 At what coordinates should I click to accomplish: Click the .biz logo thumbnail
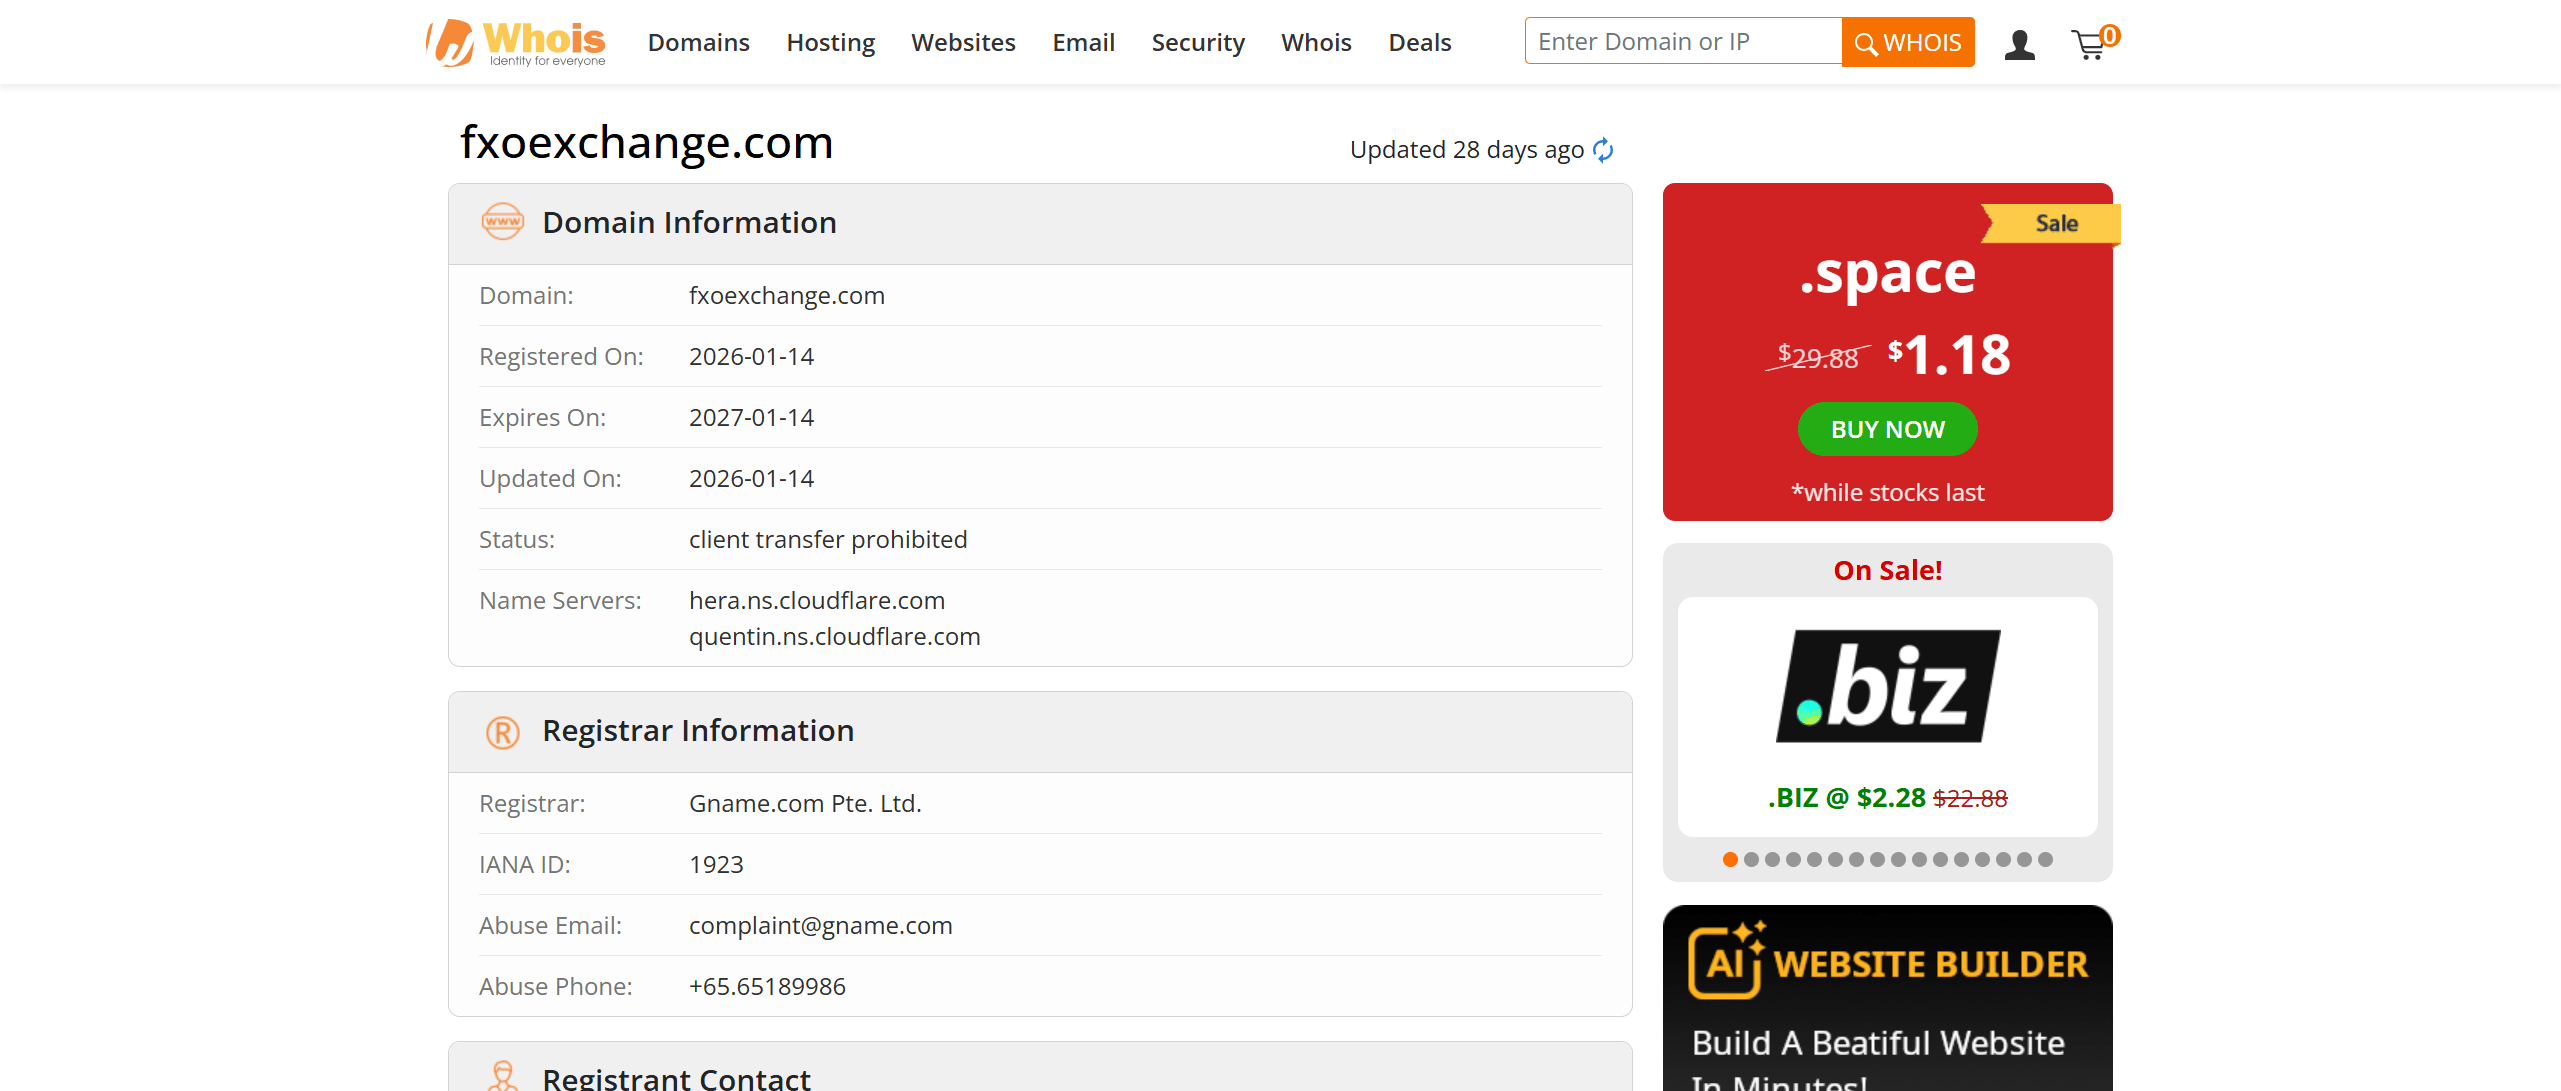point(1888,686)
